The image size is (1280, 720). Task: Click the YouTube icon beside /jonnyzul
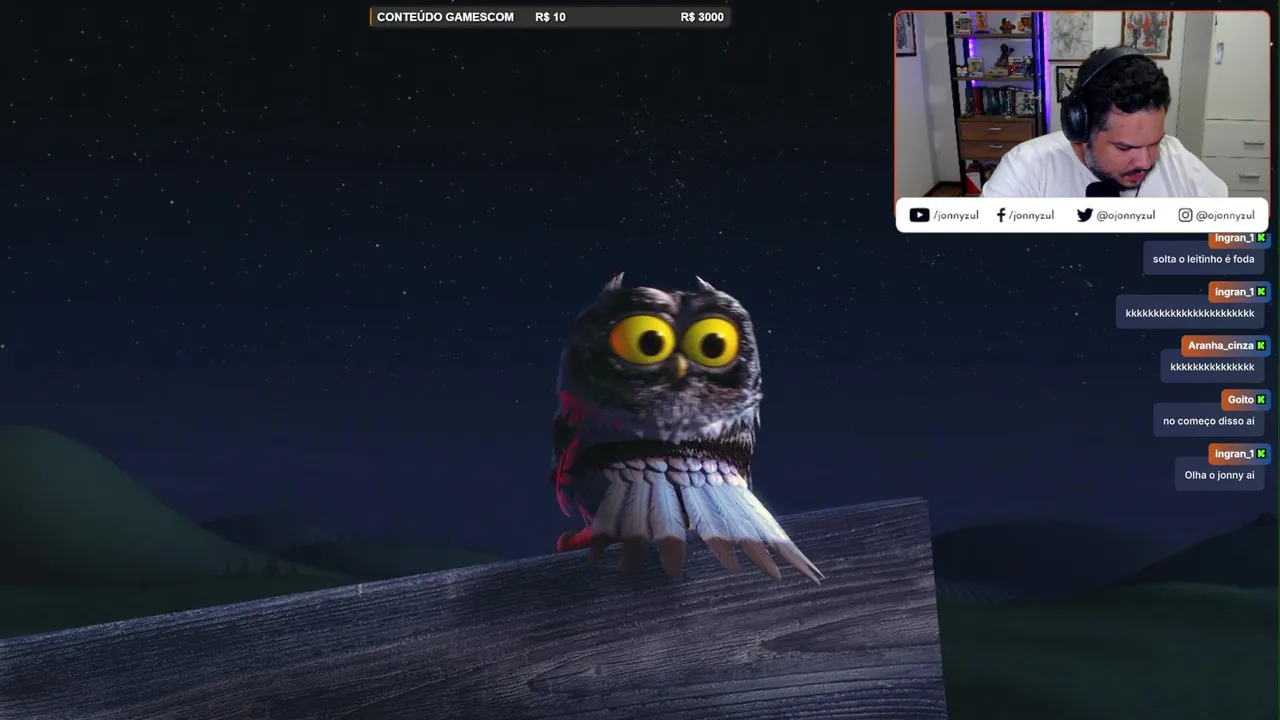click(919, 215)
